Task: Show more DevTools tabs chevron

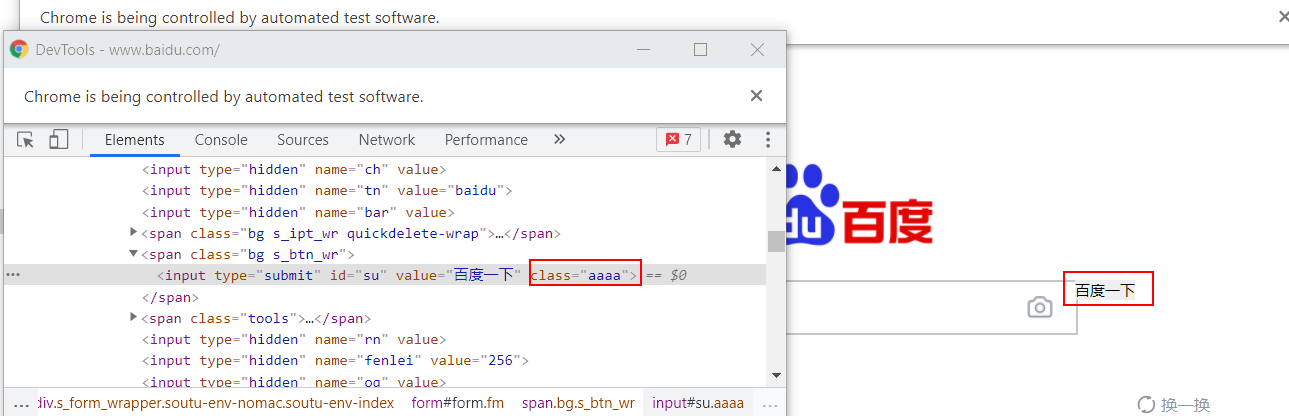Action: click(559, 140)
